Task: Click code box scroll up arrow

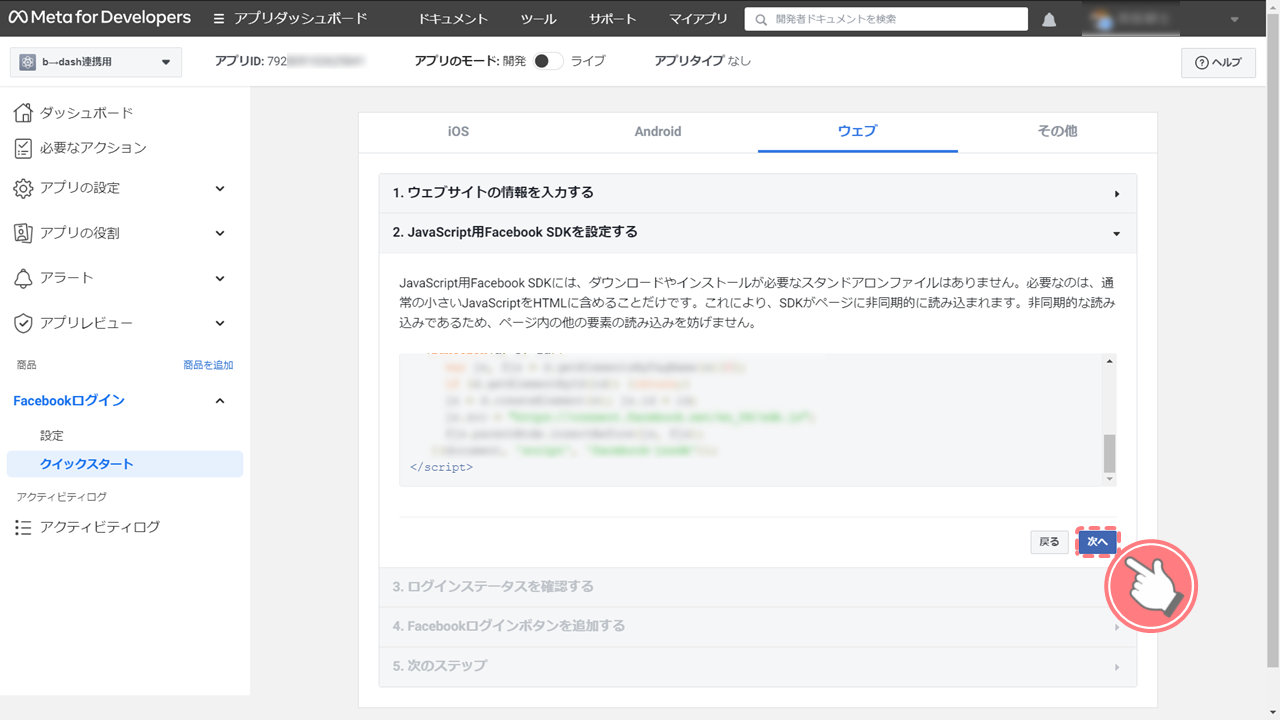Action: click(1109, 362)
